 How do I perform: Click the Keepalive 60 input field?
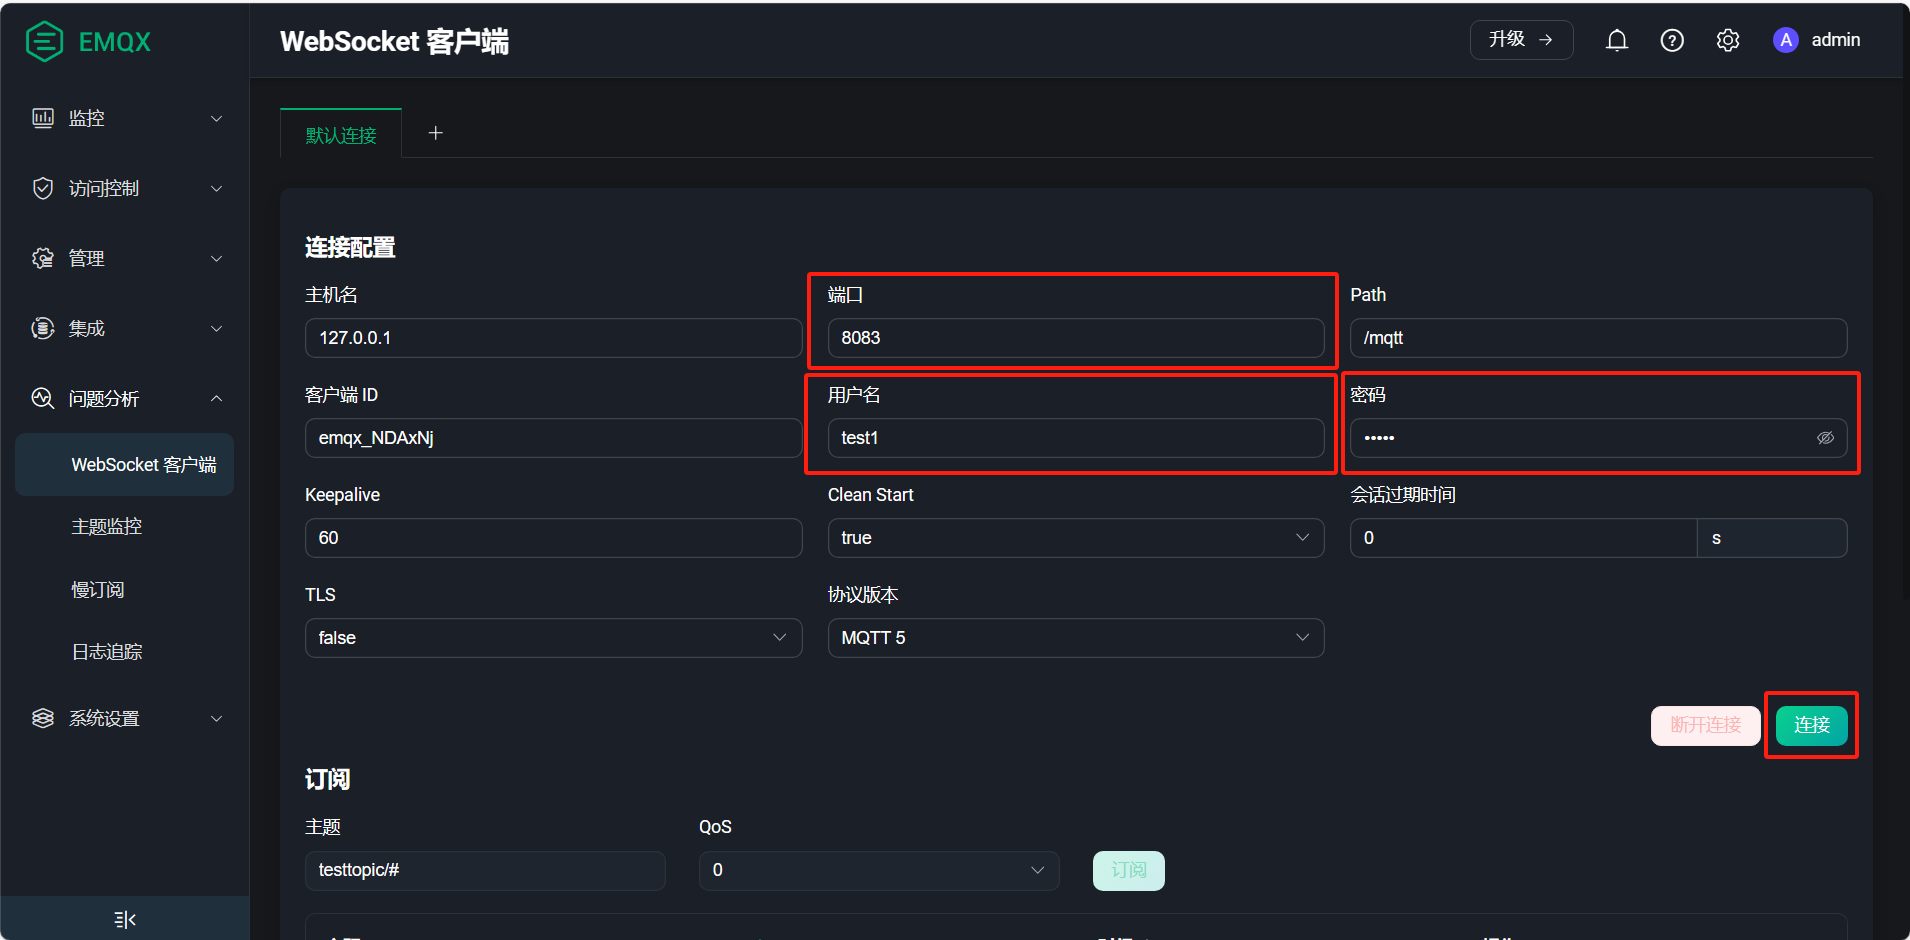point(553,538)
